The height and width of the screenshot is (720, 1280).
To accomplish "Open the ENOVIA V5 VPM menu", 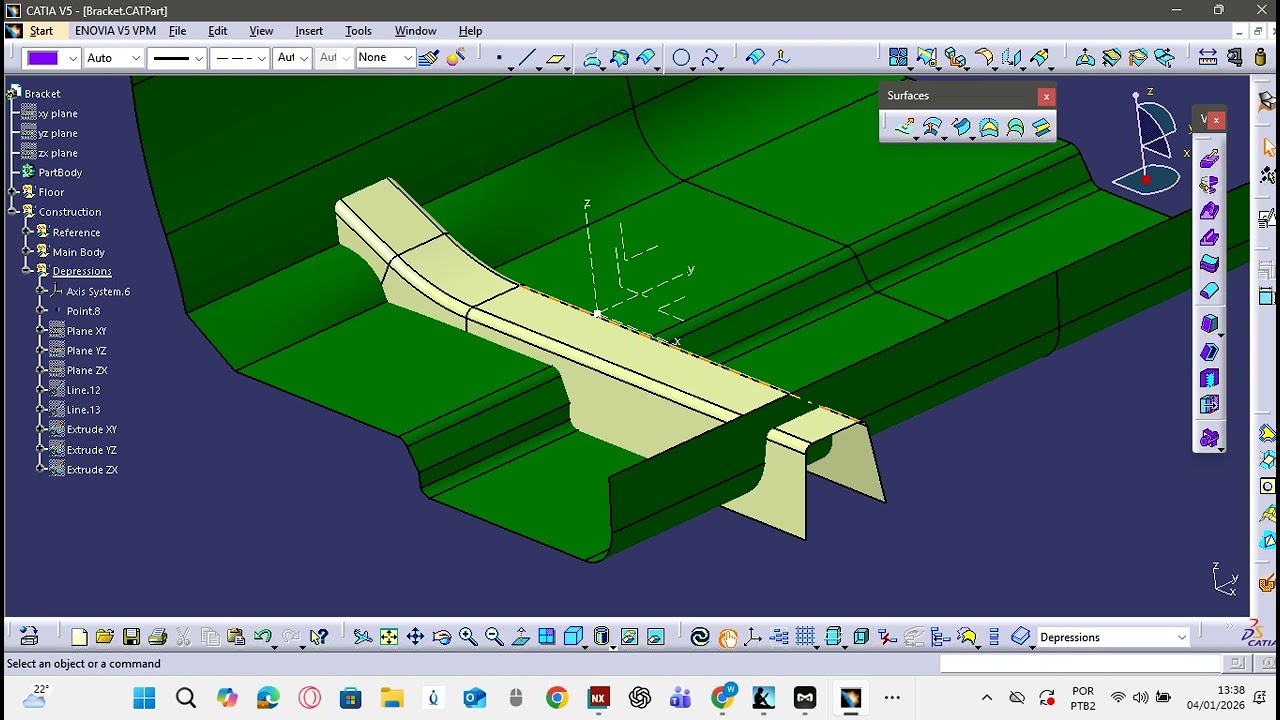I will (115, 31).
